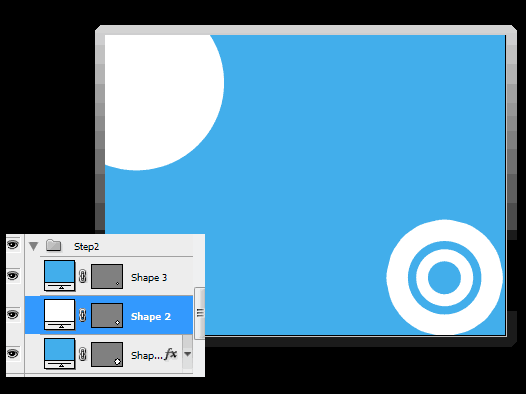Toggle visibility of Shape 2 layer
526x394 pixels.
(x=13, y=315)
